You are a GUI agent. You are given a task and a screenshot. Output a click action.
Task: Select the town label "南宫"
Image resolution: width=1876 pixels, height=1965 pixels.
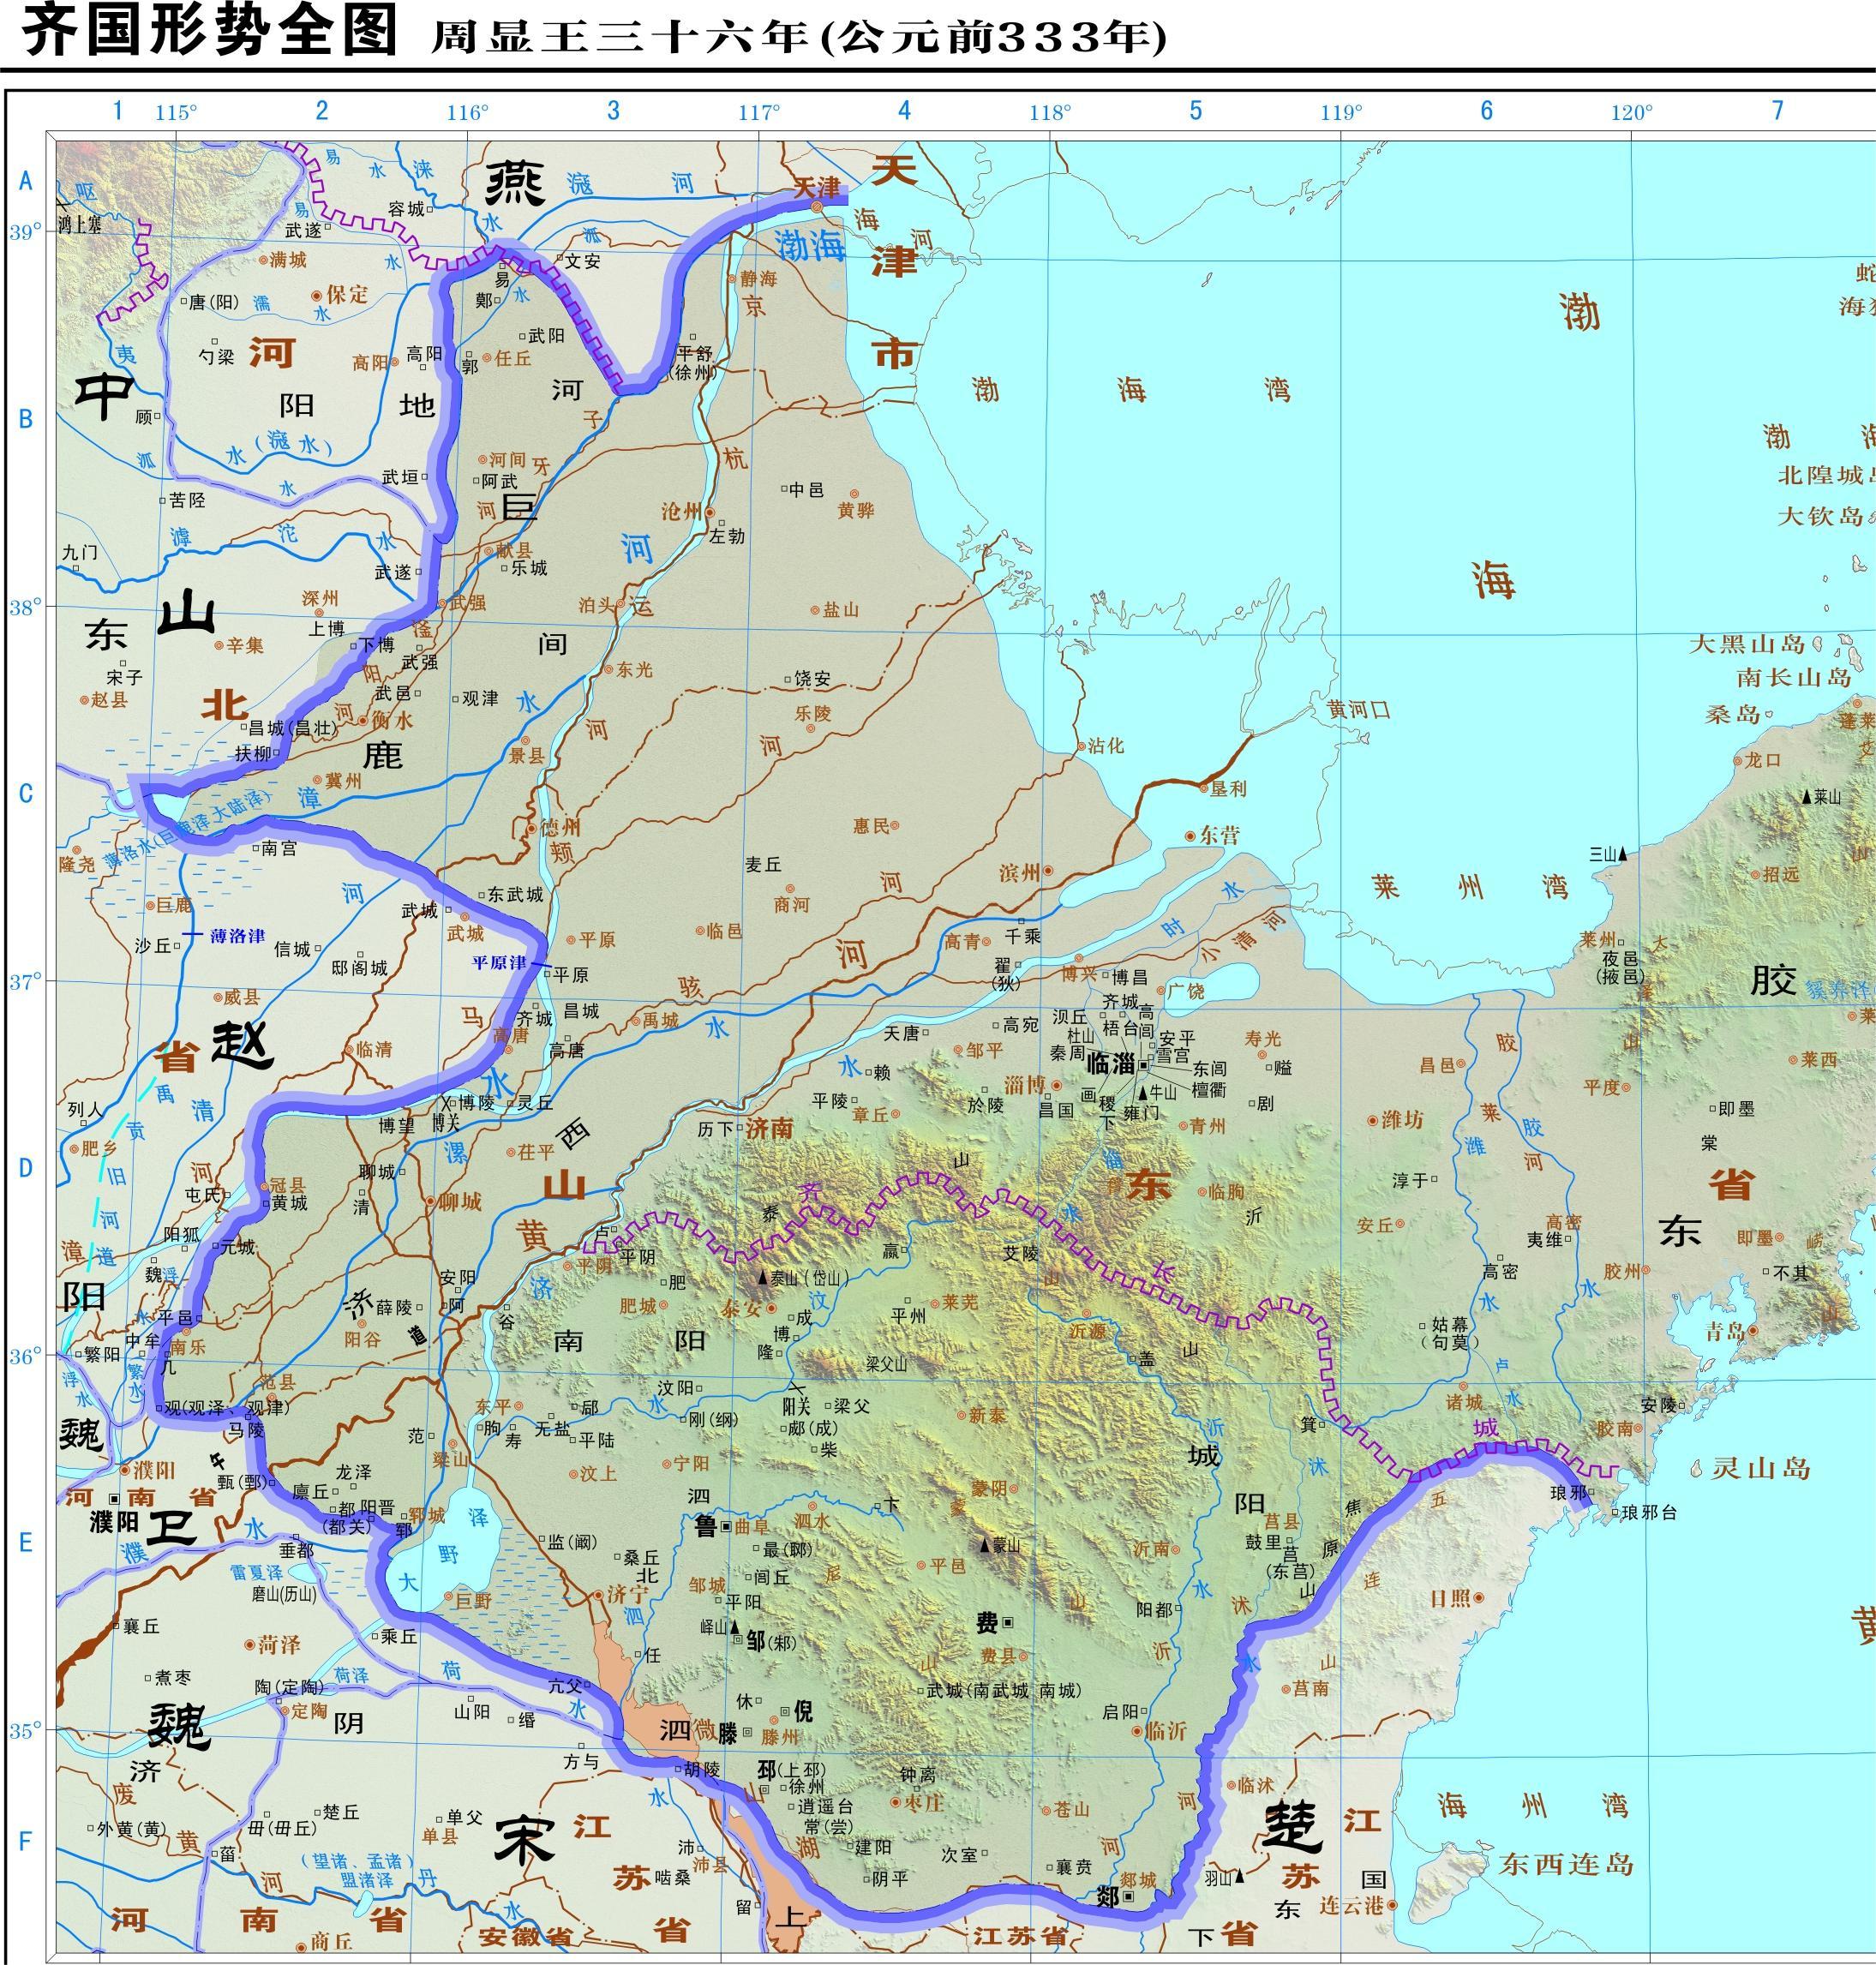coord(279,849)
